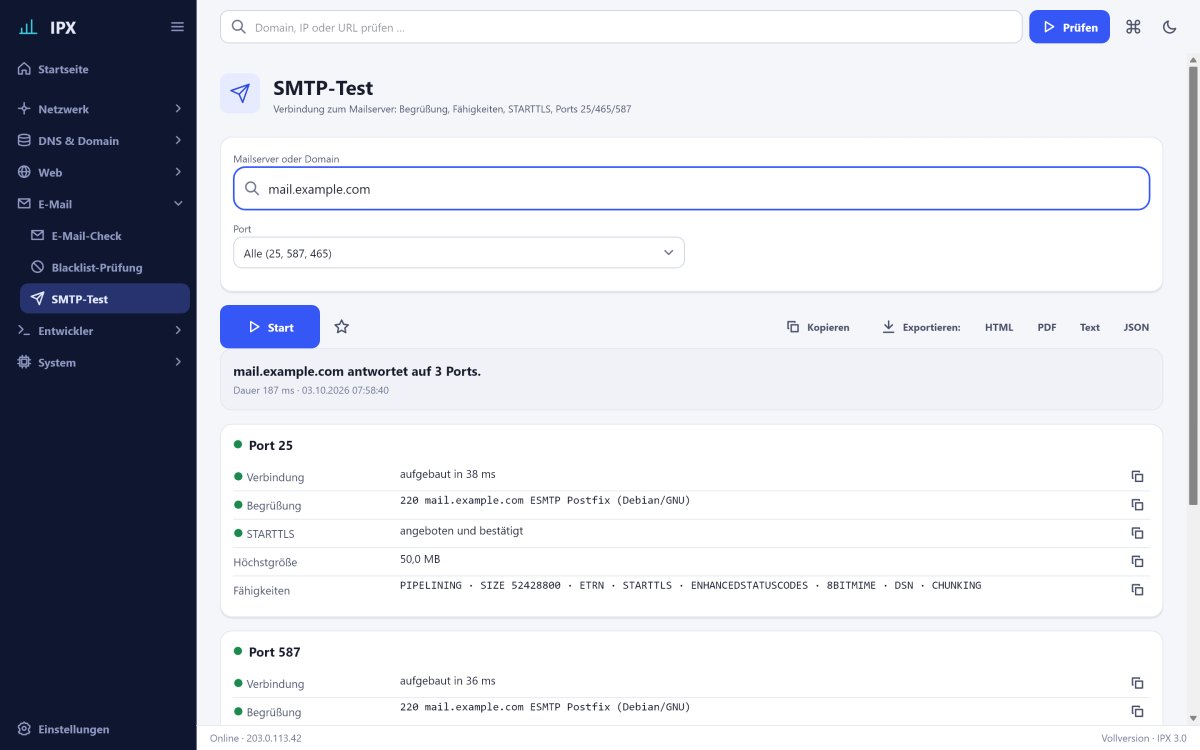Copy the Port 25 Begrüßung row
This screenshot has height=750, width=1200.
(1137, 505)
